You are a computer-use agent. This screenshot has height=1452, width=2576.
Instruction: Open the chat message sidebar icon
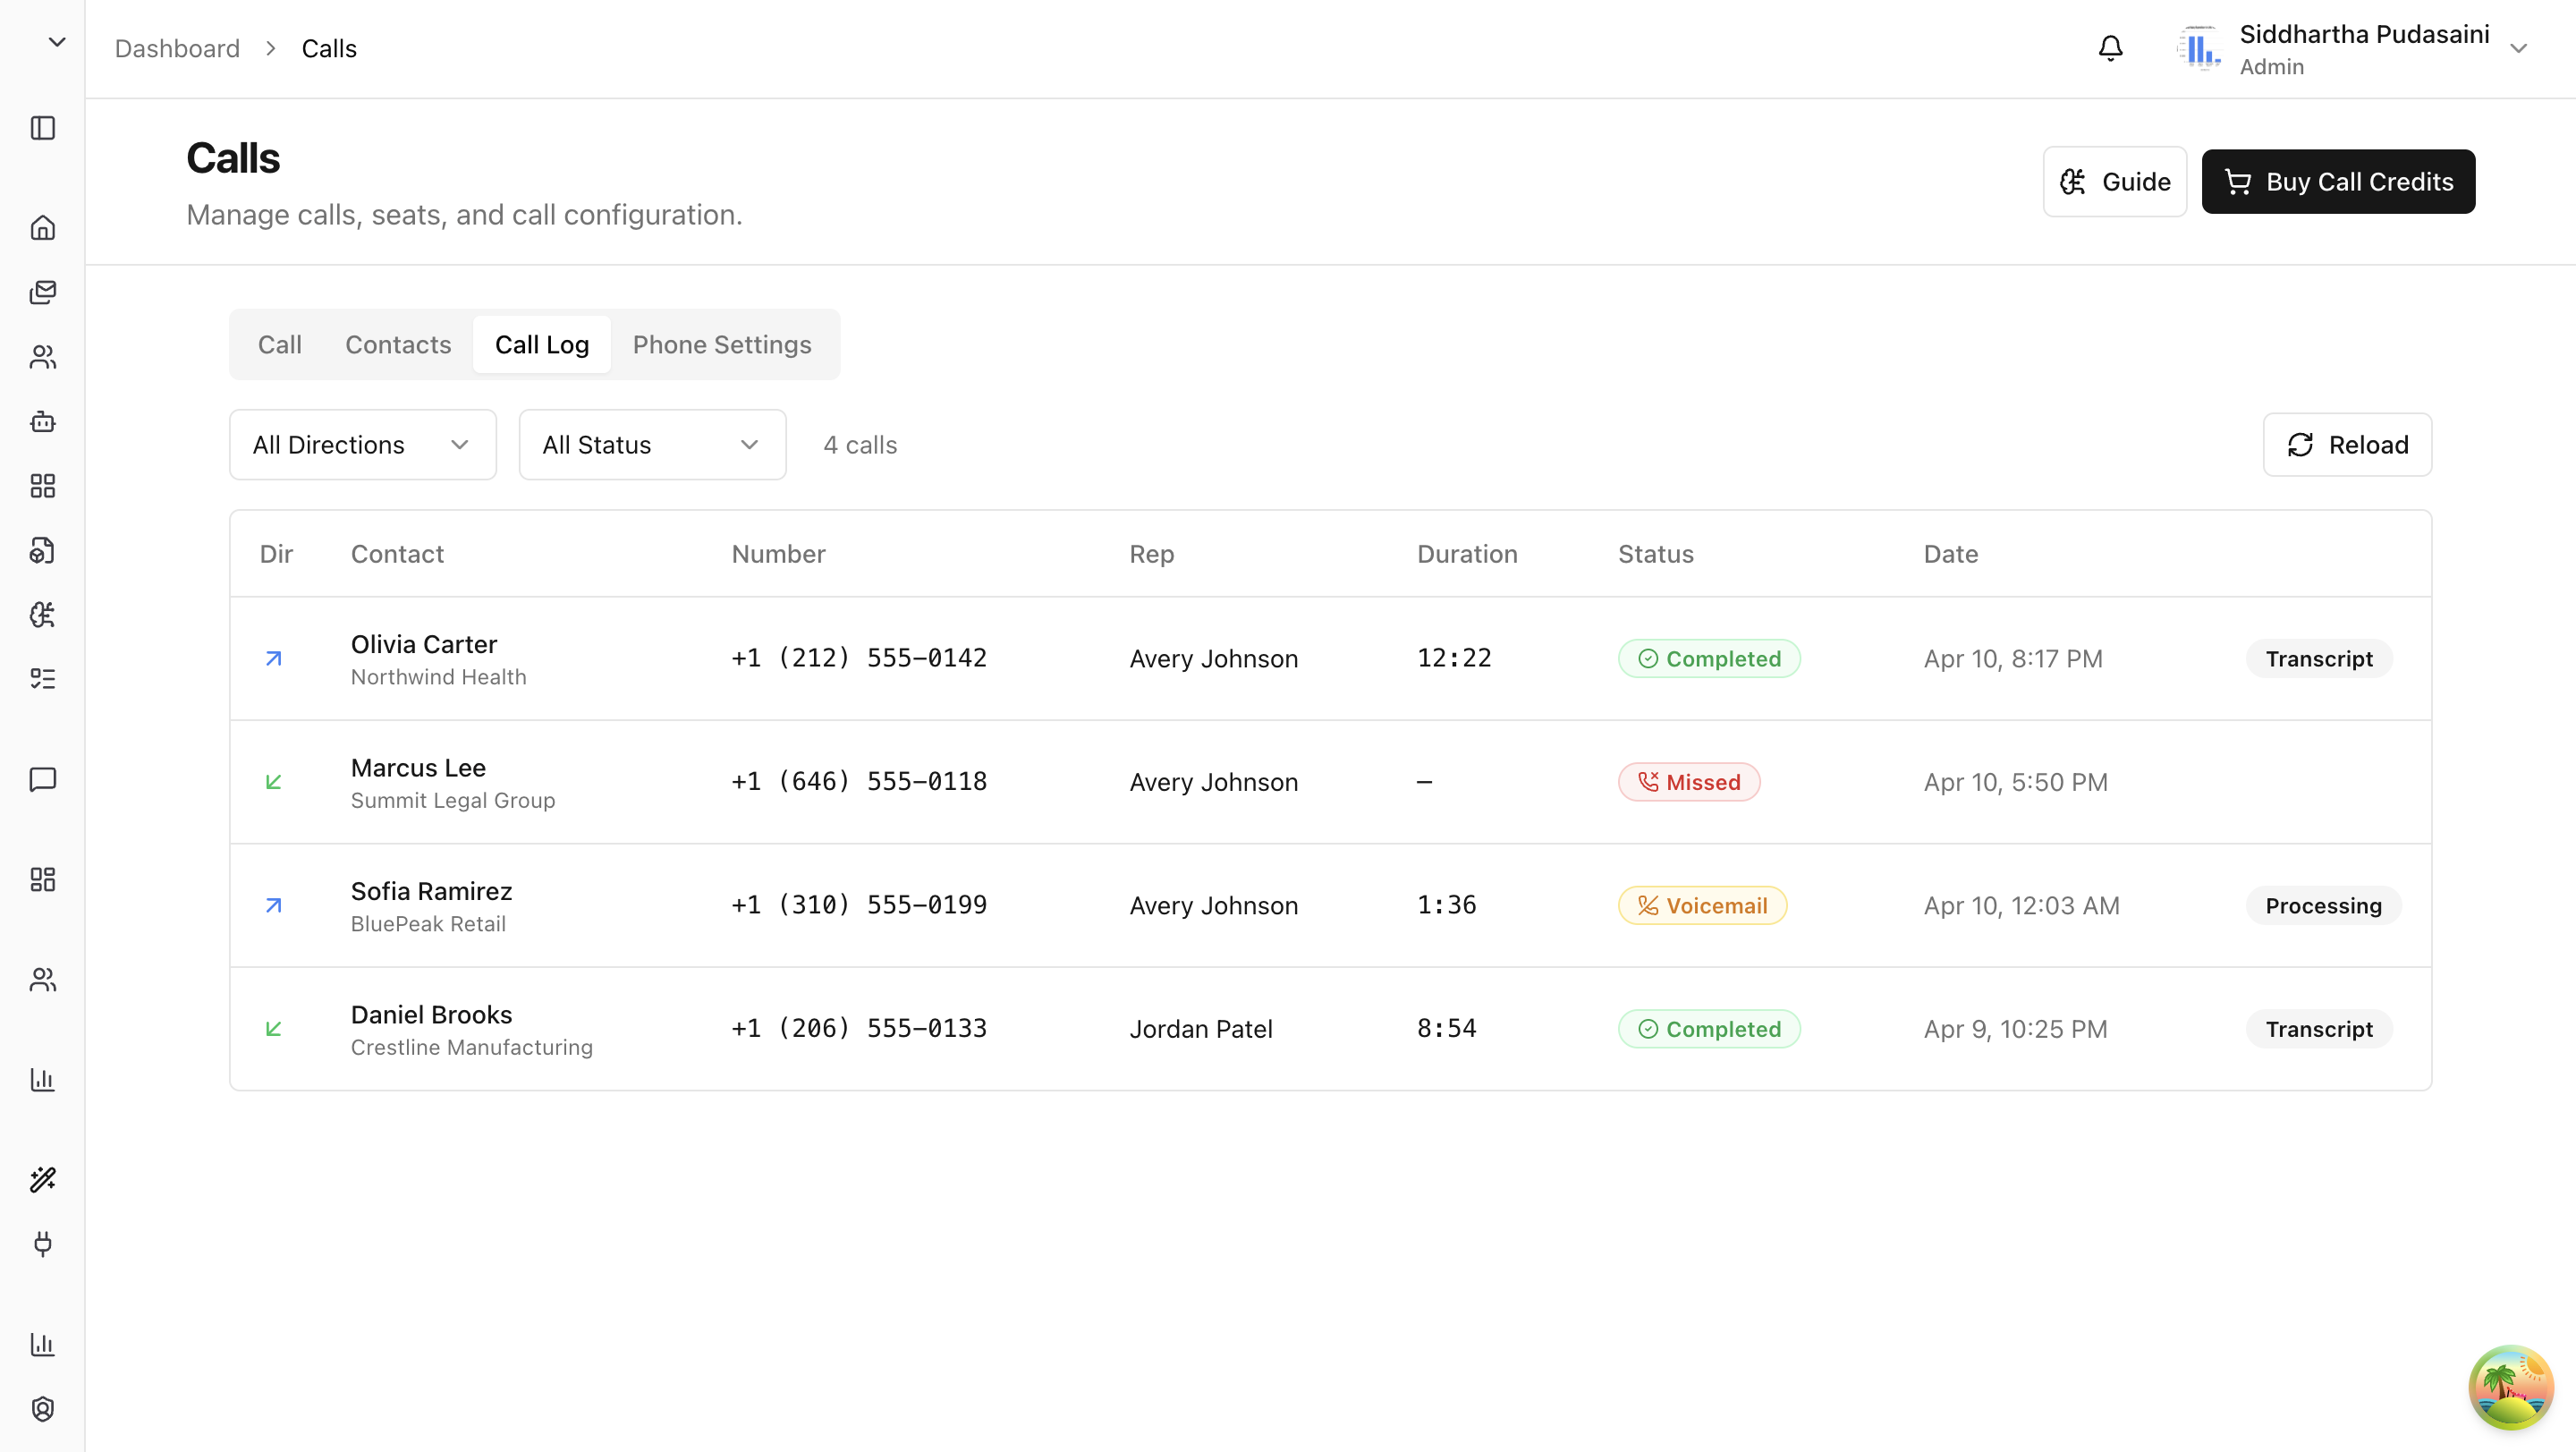[x=42, y=779]
